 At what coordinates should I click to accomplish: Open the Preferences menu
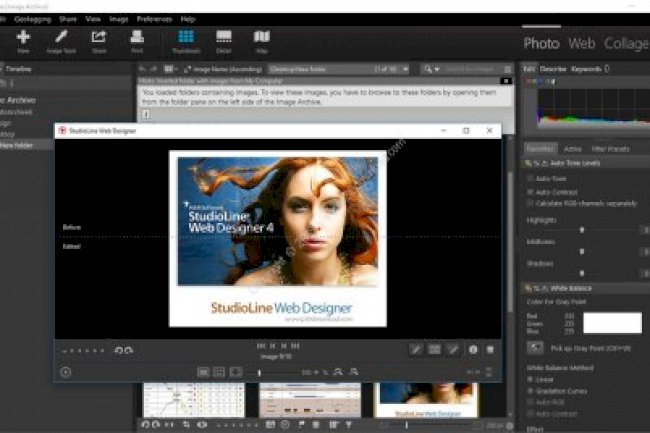[x=154, y=19]
